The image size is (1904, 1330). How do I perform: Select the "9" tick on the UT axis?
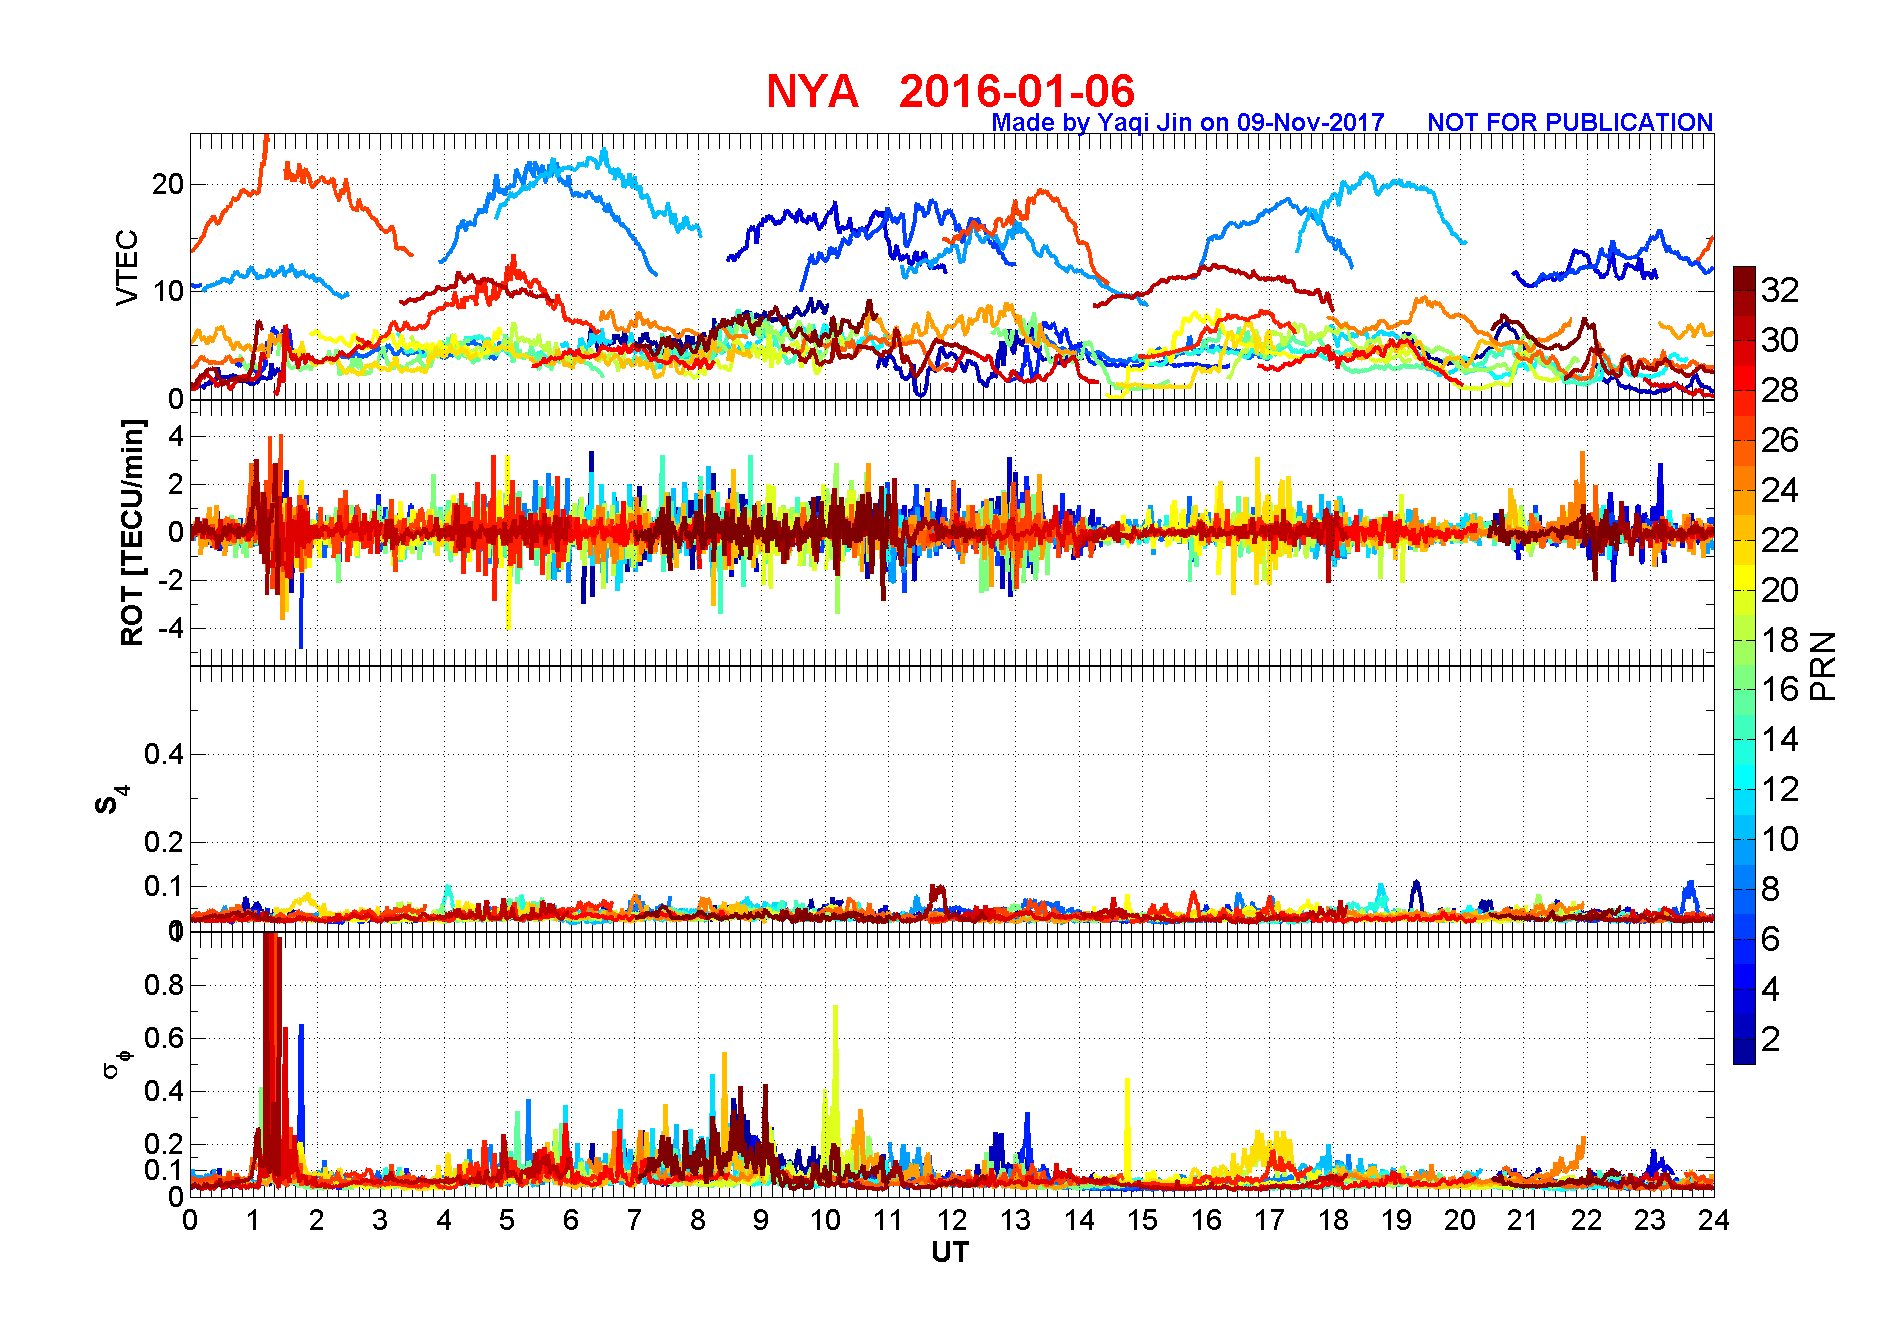click(x=761, y=1220)
